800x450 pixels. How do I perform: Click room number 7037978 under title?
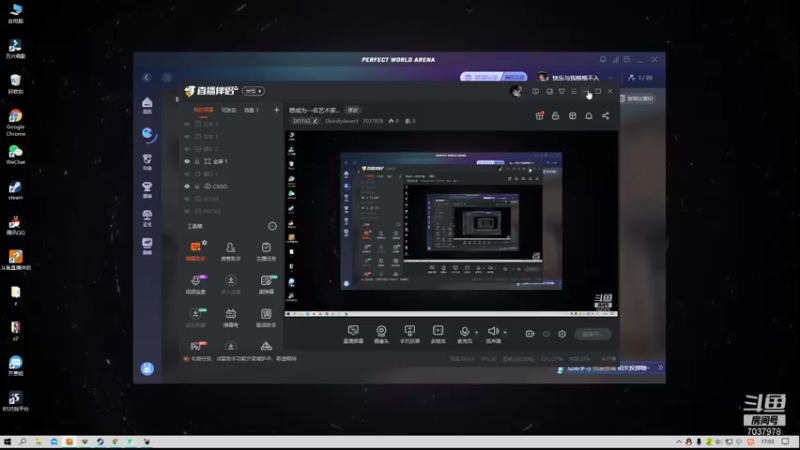click(372, 121)
